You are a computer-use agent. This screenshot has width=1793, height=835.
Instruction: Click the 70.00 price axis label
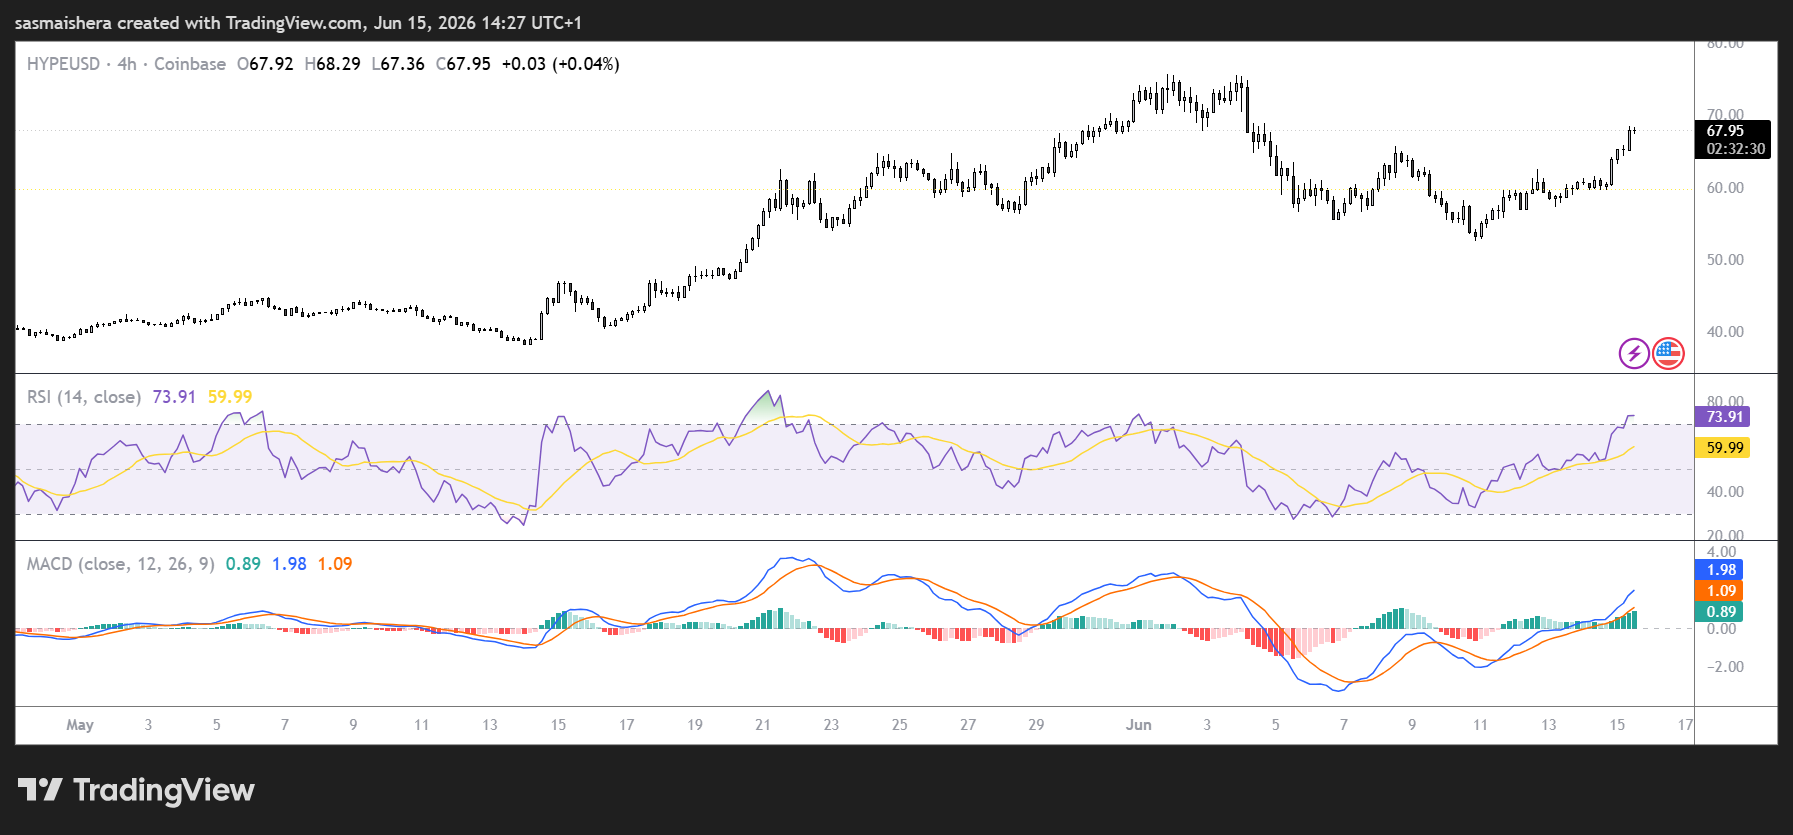point(1725,115)
